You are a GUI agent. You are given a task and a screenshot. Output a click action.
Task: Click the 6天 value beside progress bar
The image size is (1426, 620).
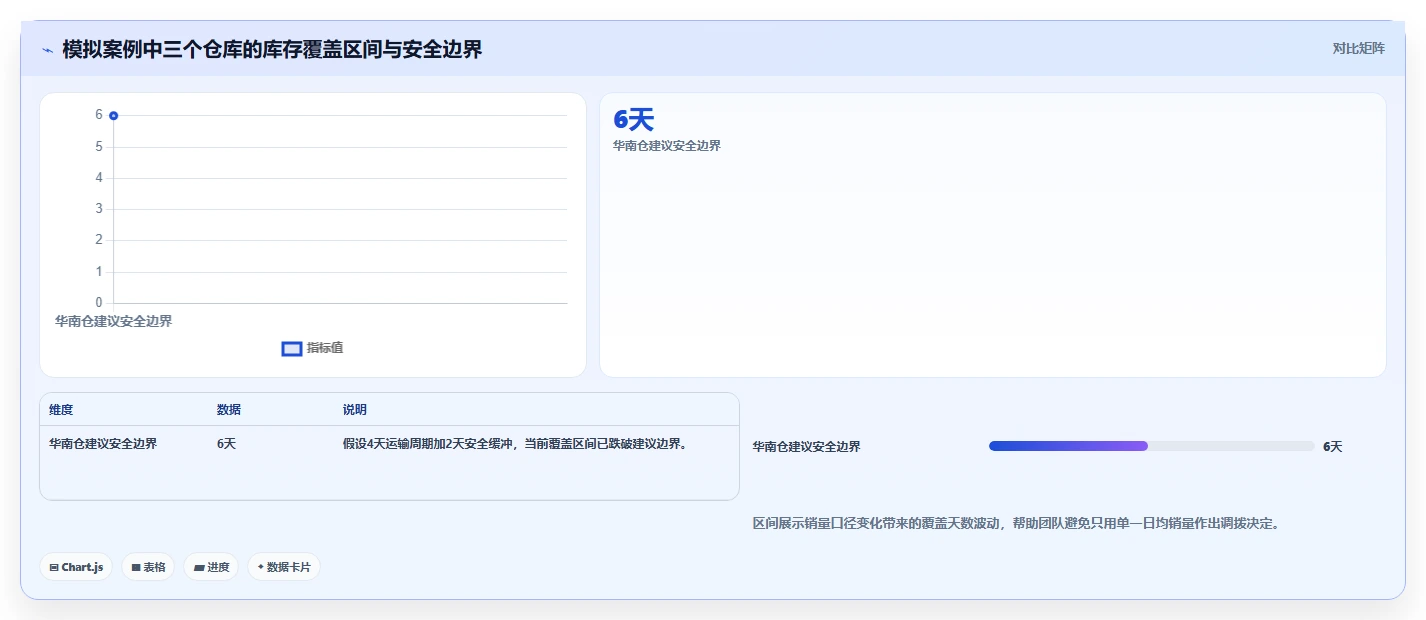click(x=1333, y=447)
